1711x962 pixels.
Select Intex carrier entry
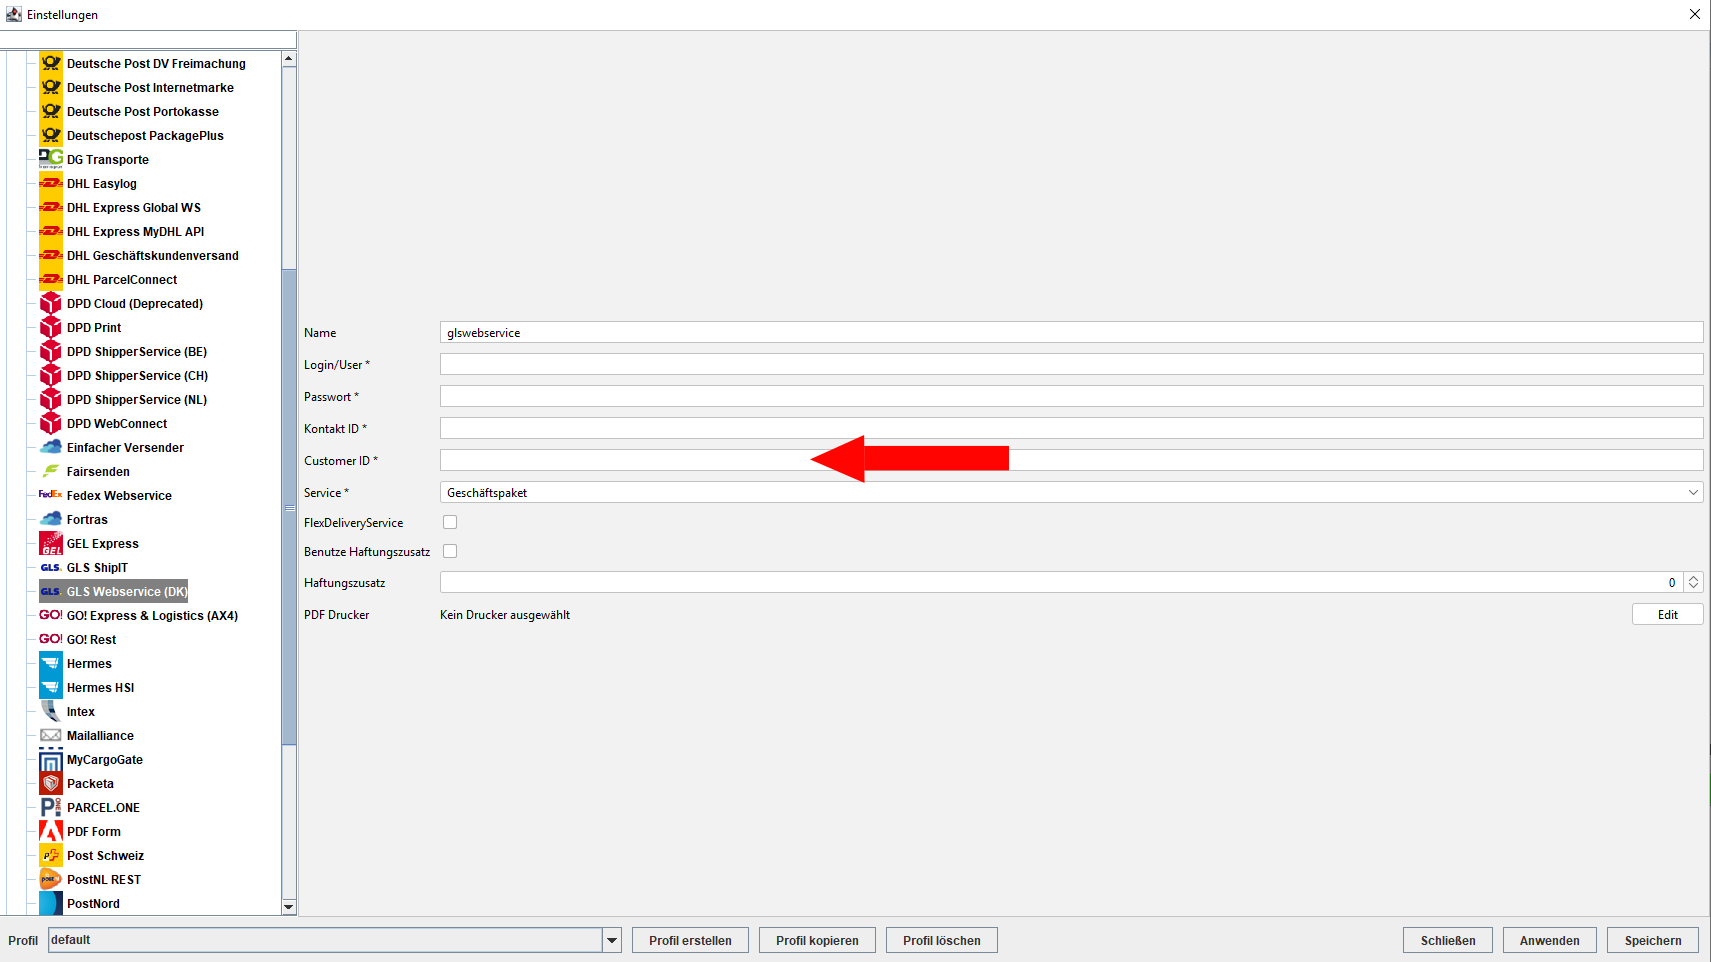pos(81,711)
